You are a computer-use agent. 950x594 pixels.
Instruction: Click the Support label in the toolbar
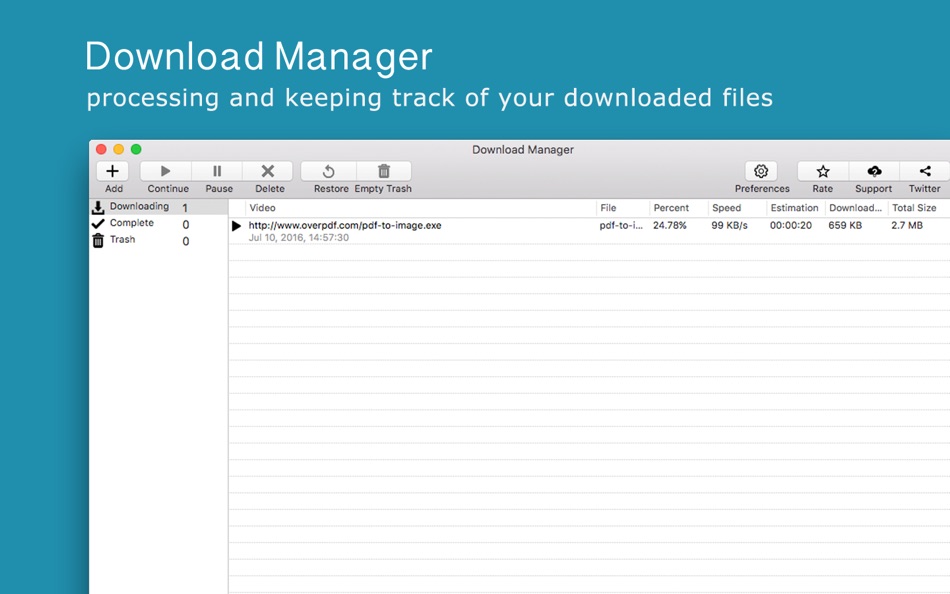[x=874, y=189]
